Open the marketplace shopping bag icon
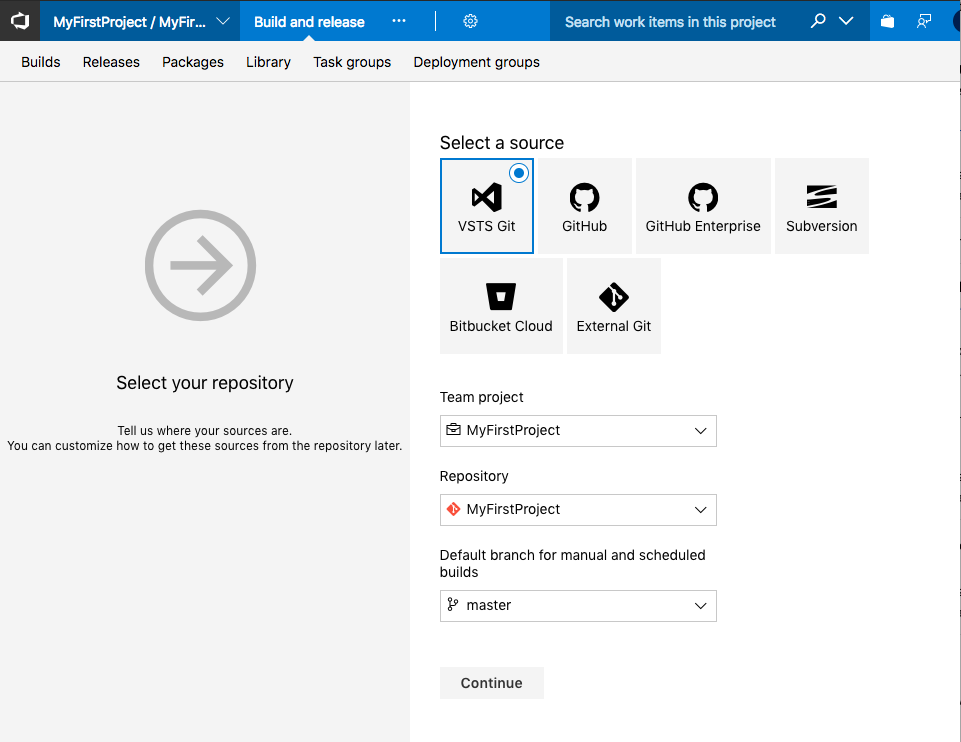Screen dimensions: 961x742 [887, 21]
